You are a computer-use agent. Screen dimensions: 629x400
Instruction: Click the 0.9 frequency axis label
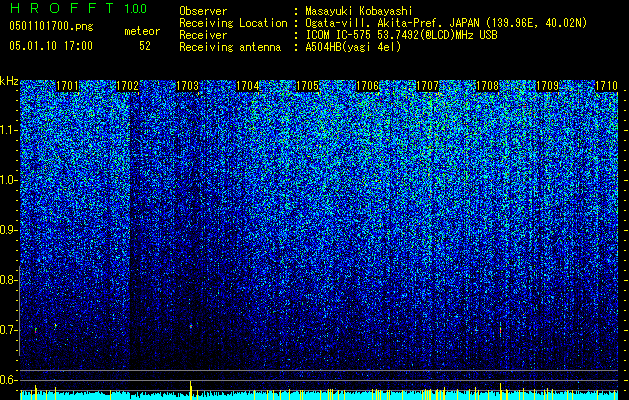[x=9, y=230]
